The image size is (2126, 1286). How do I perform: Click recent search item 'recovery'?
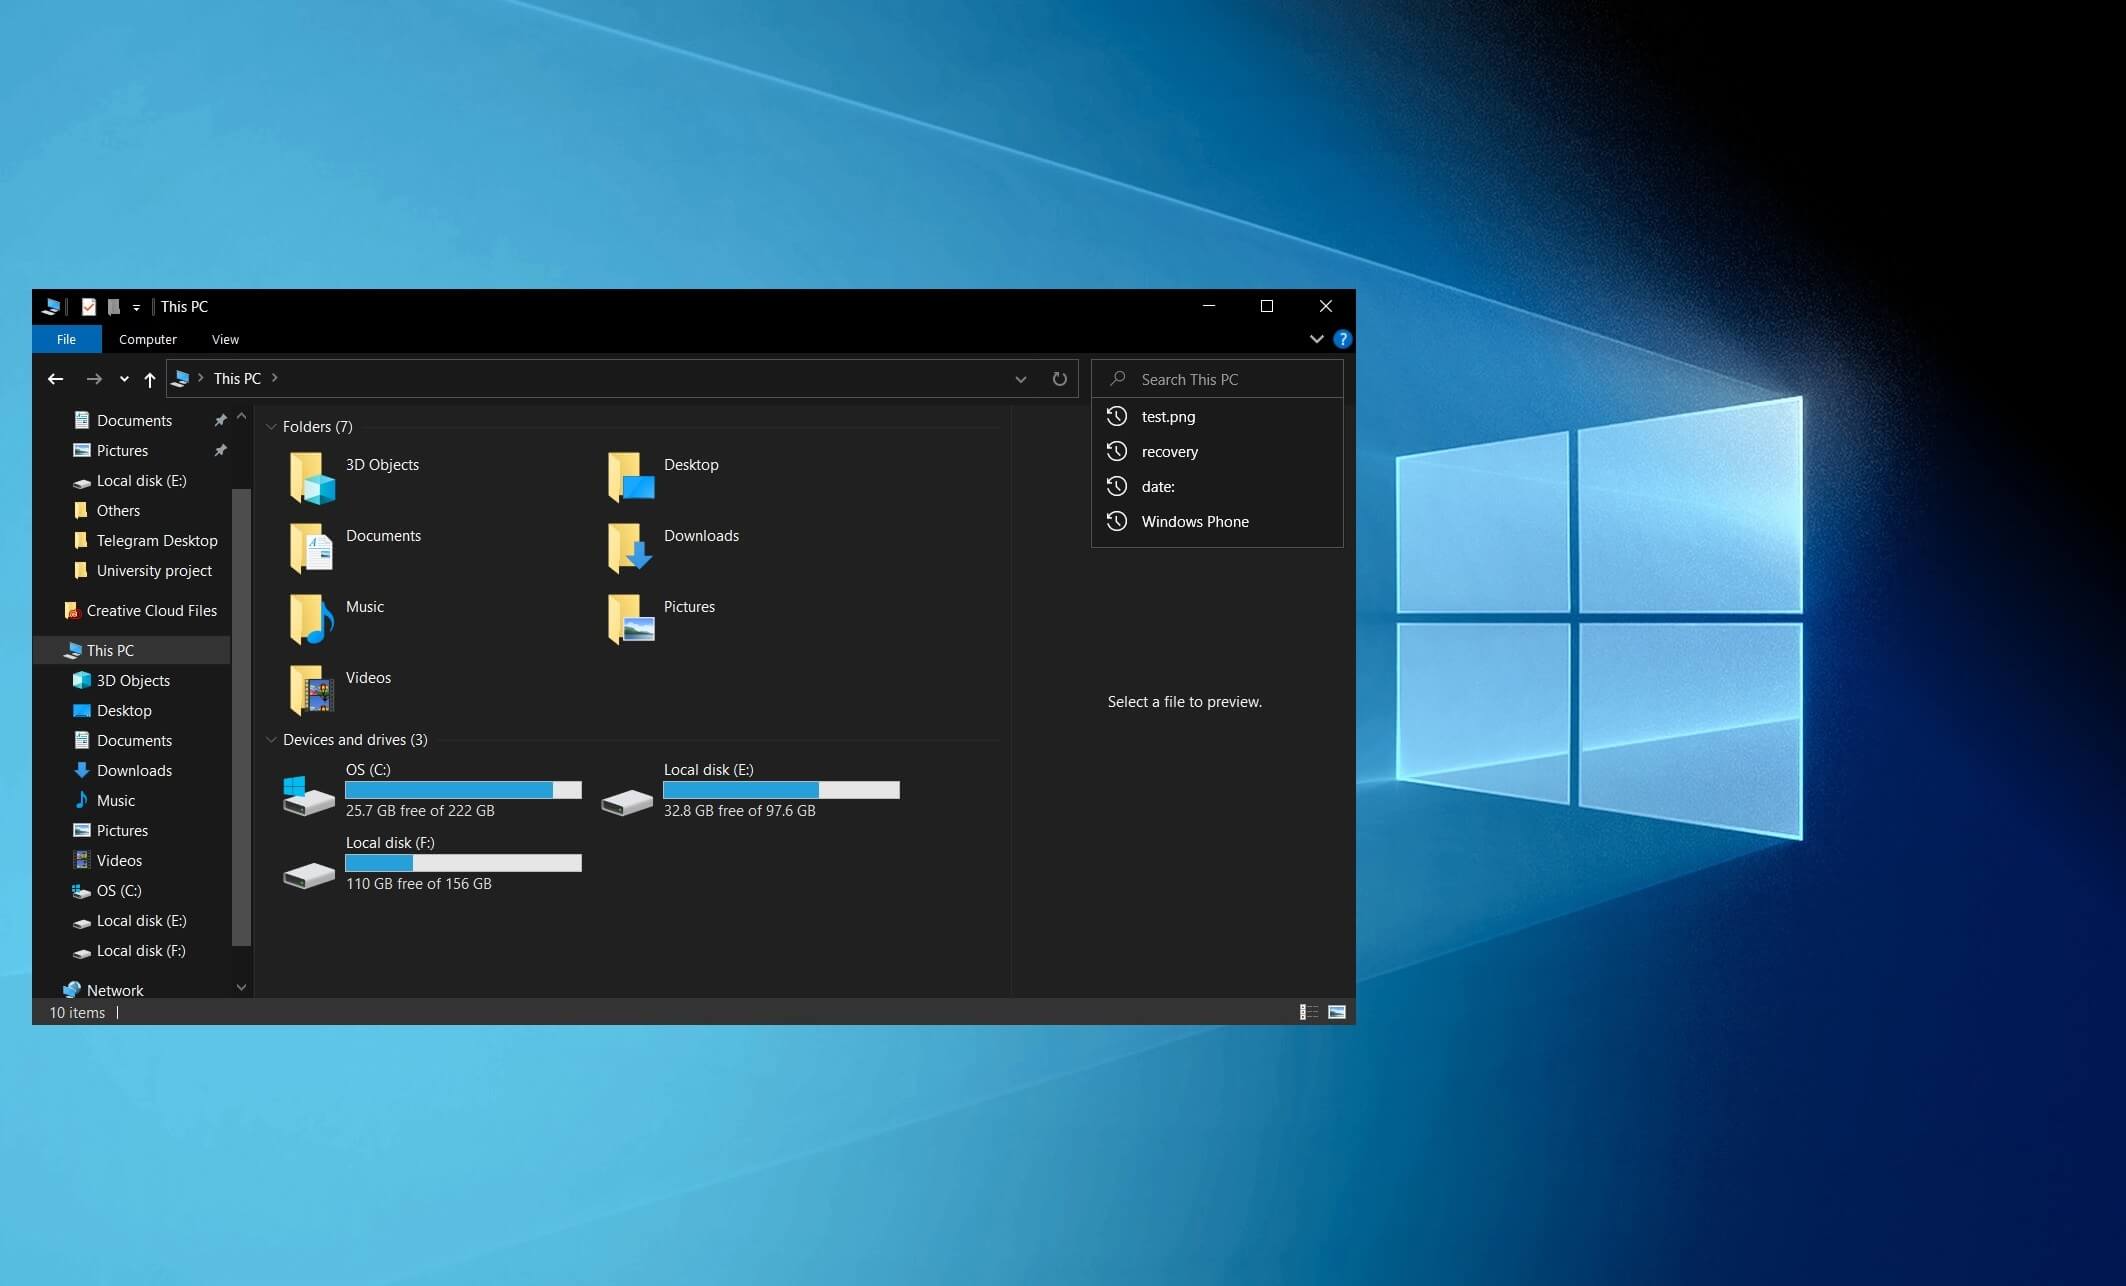[1169, 451]
